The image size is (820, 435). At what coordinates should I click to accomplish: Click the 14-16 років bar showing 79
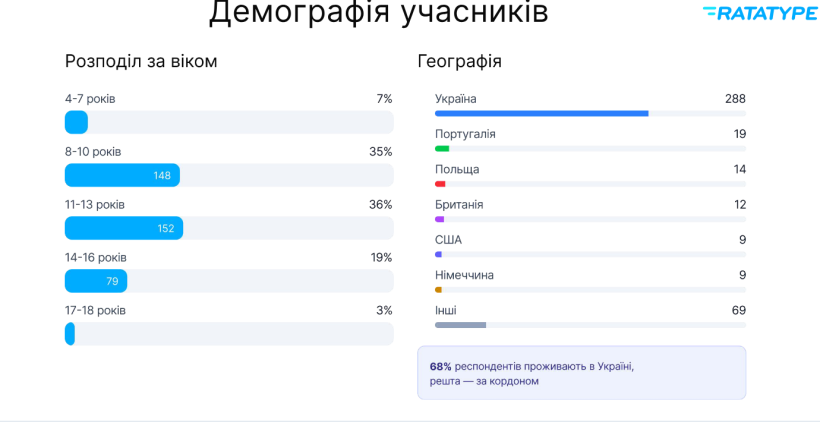pyautogui.click(x=96, y=281)
